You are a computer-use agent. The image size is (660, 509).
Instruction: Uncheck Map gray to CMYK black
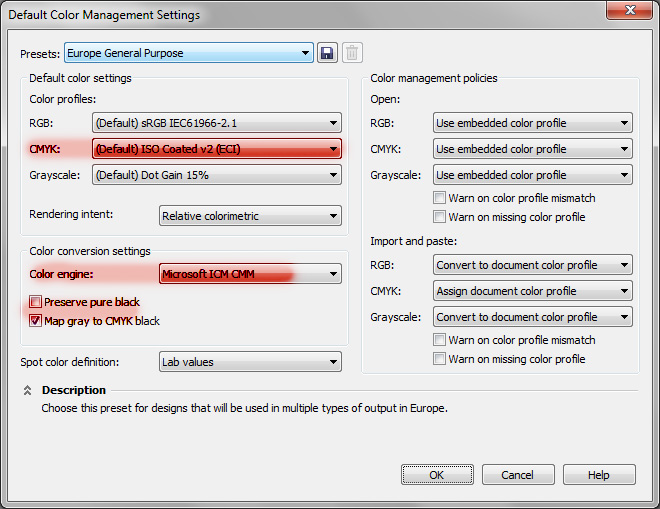click(x=35, y=321)
